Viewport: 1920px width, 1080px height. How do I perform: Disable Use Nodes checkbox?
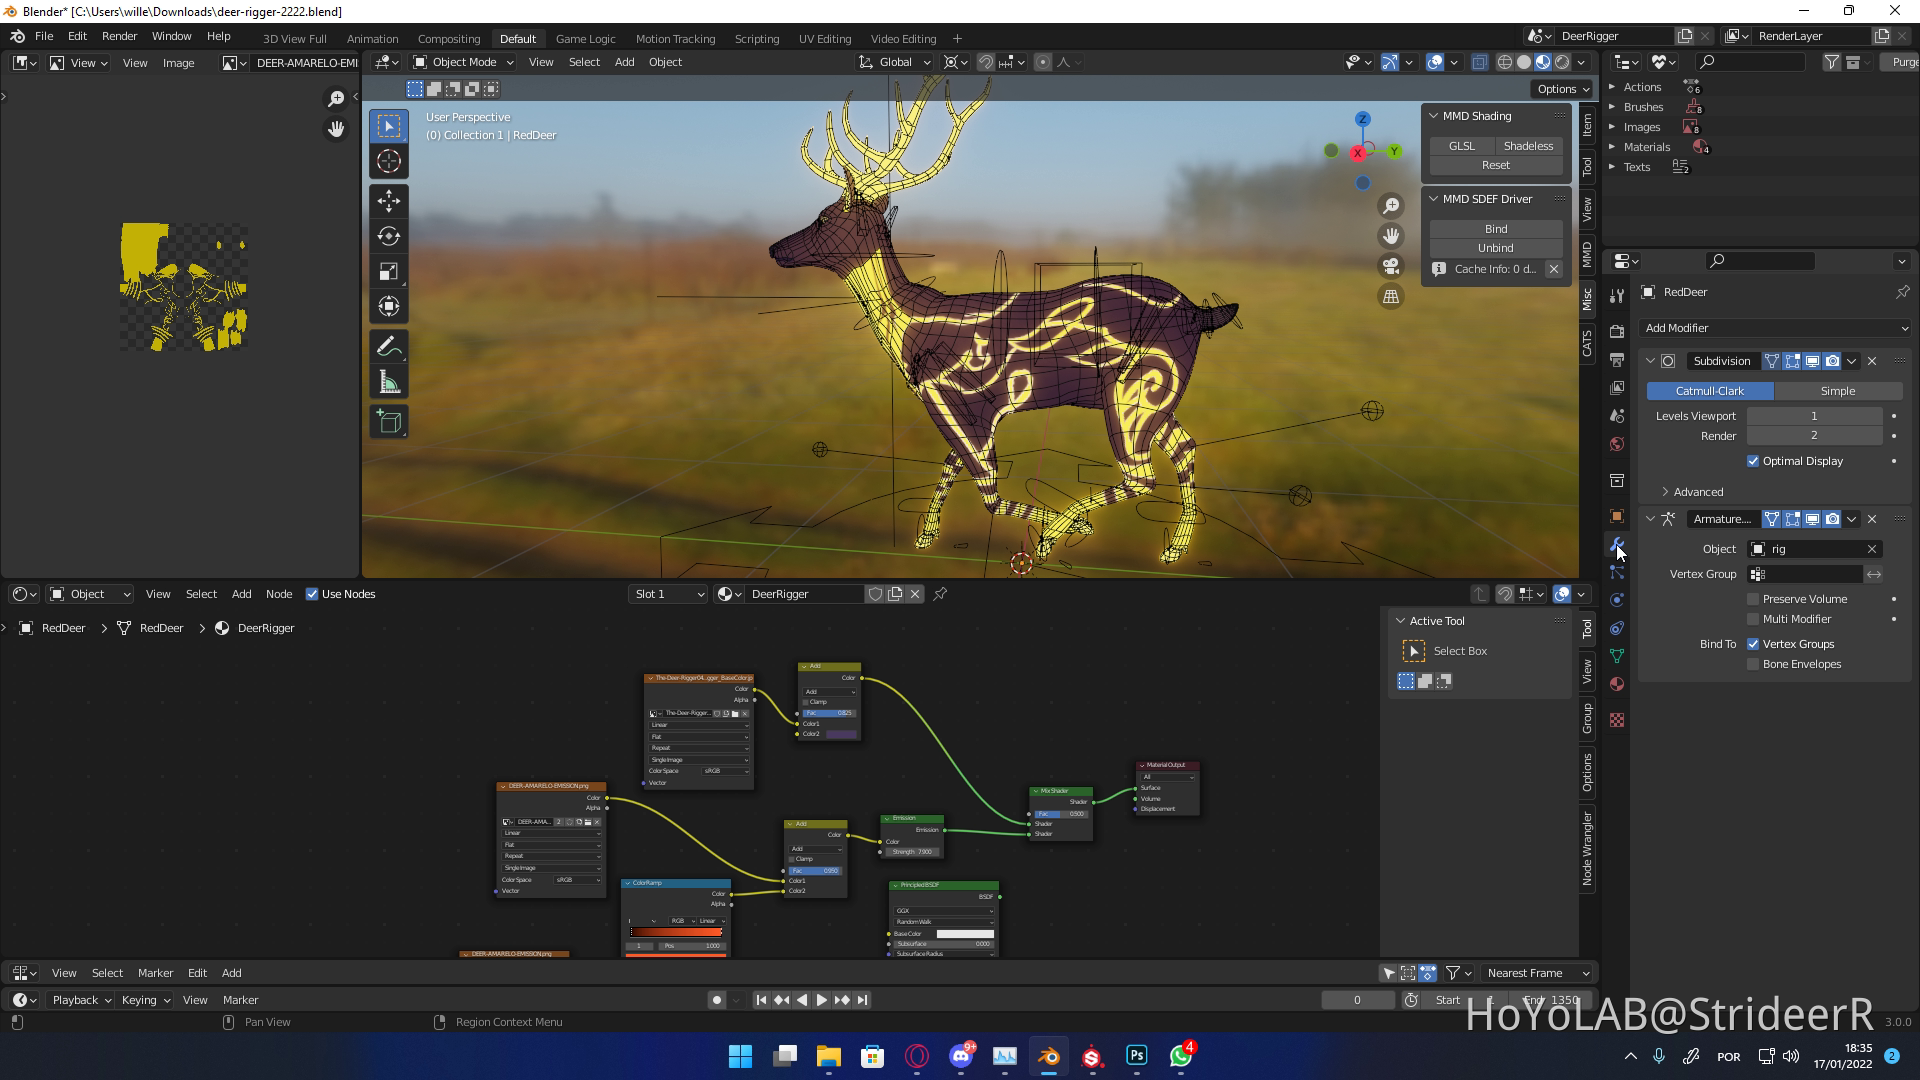312,594
